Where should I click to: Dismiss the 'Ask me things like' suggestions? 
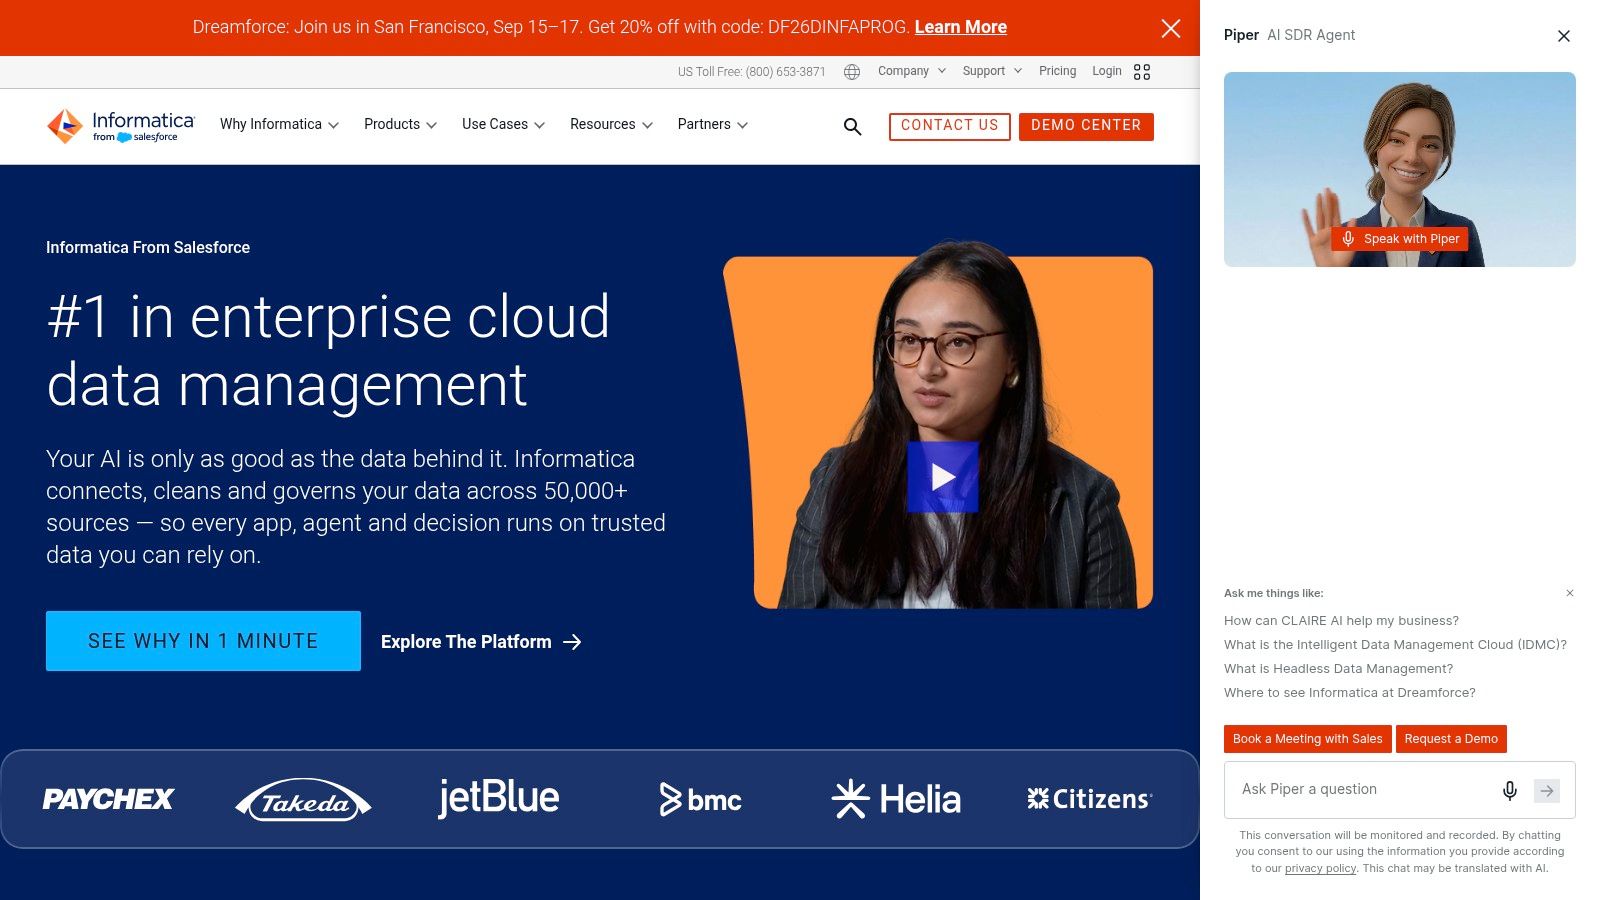pos(1570,593)
